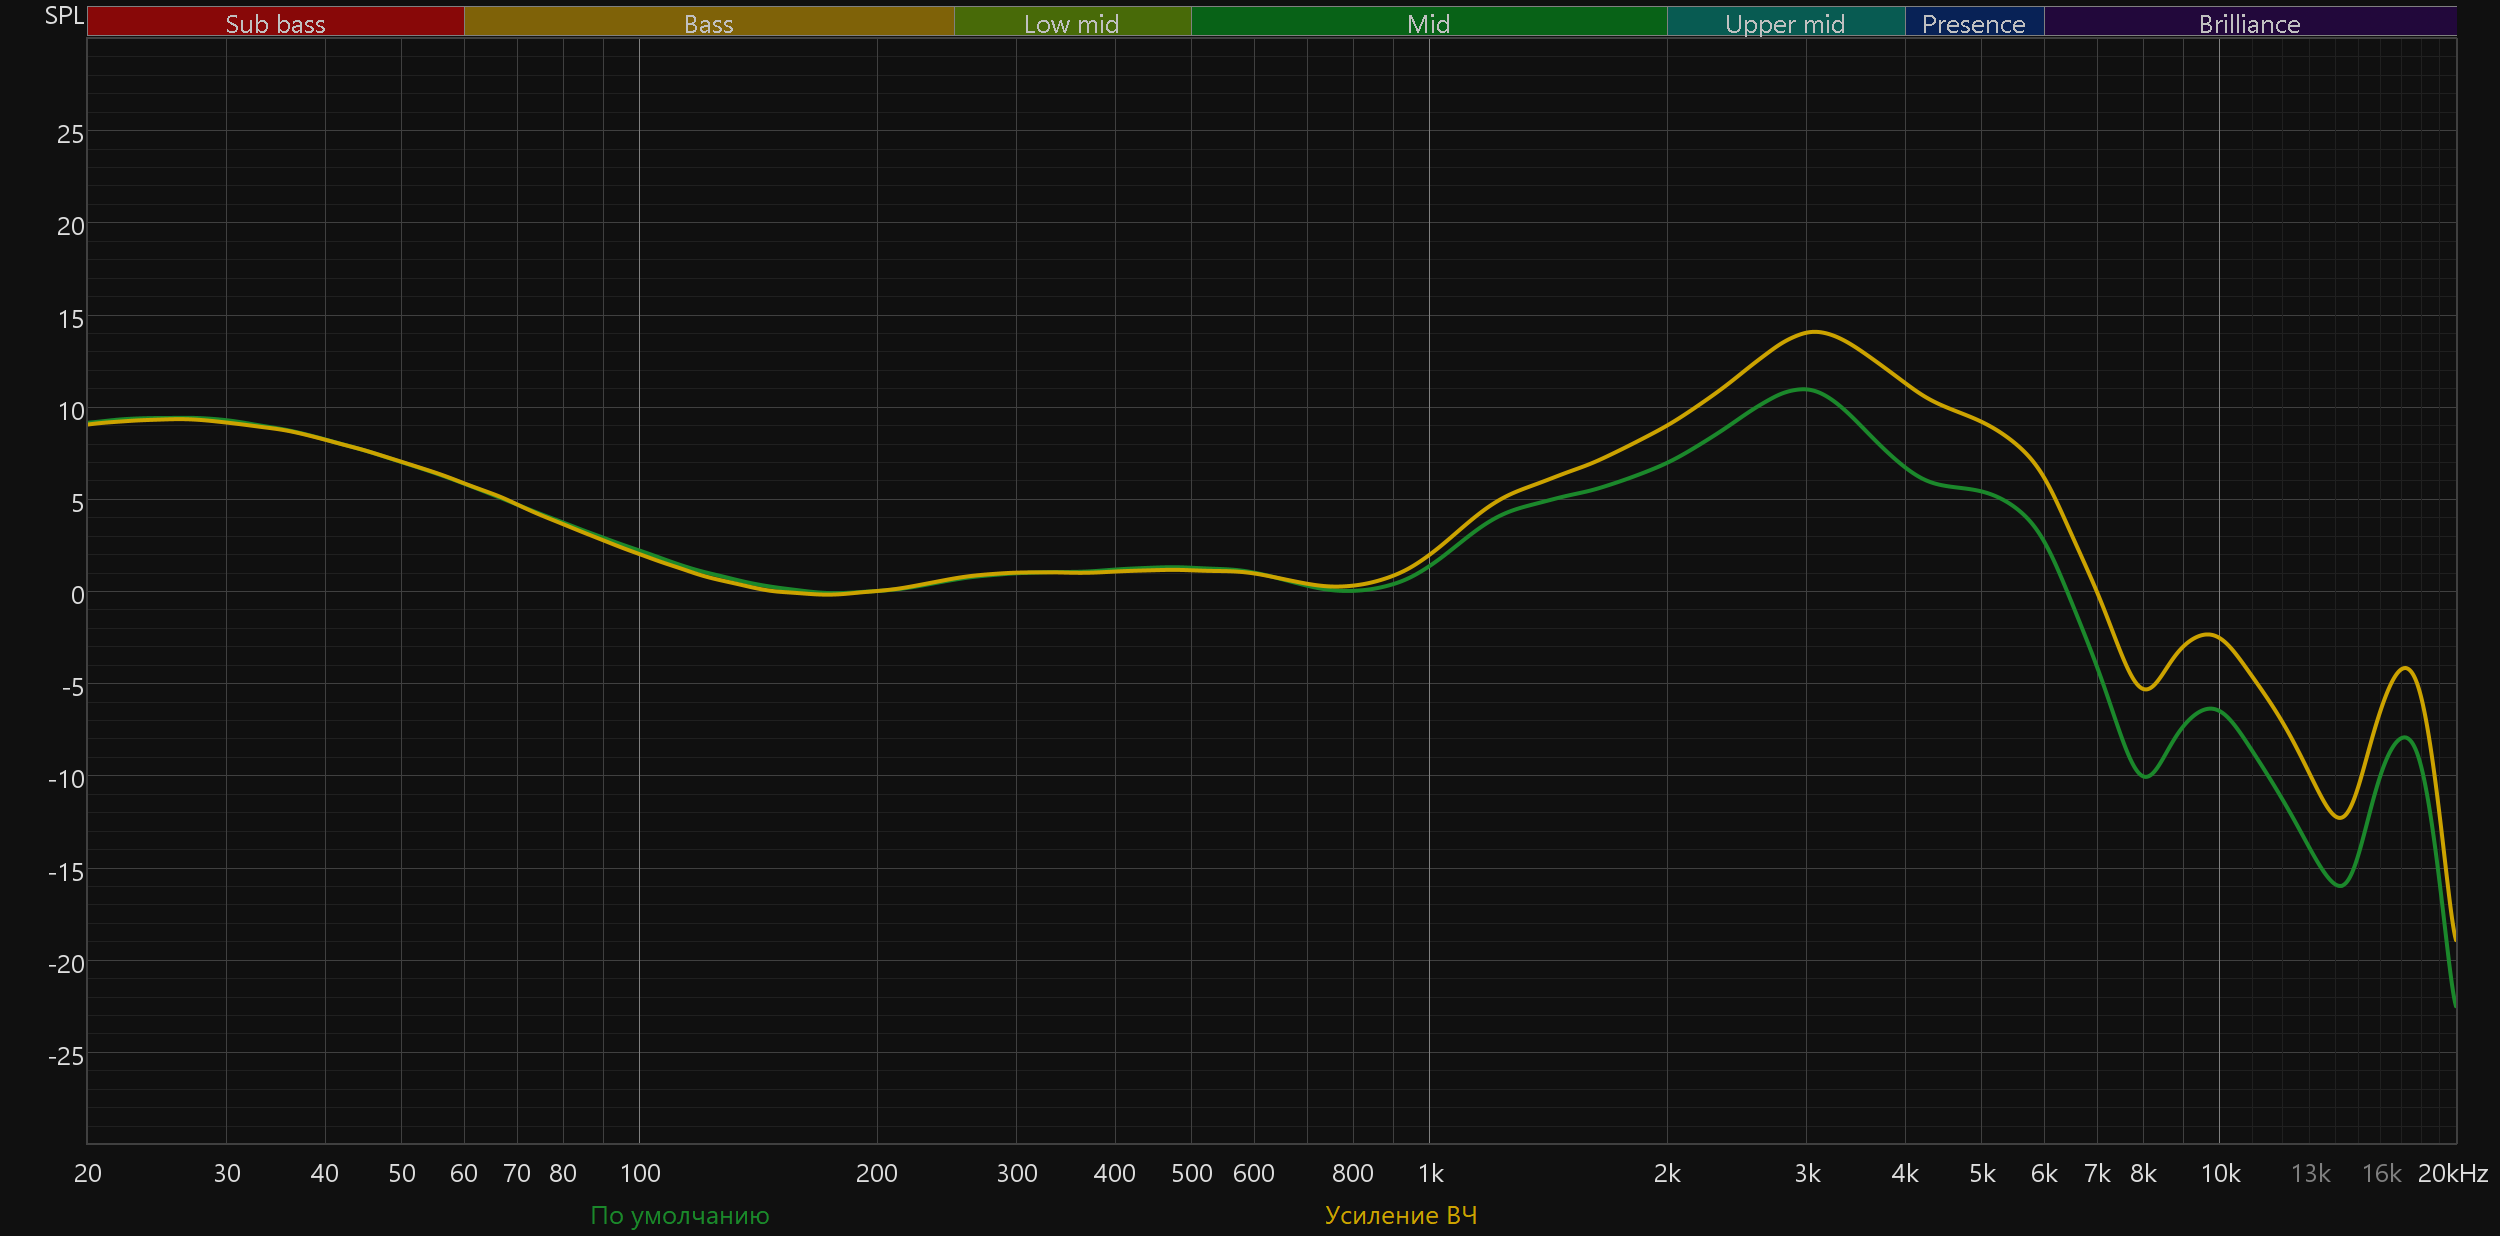Toggle the green 'По умолчанию' legend entry

[x=680, y=1215]
